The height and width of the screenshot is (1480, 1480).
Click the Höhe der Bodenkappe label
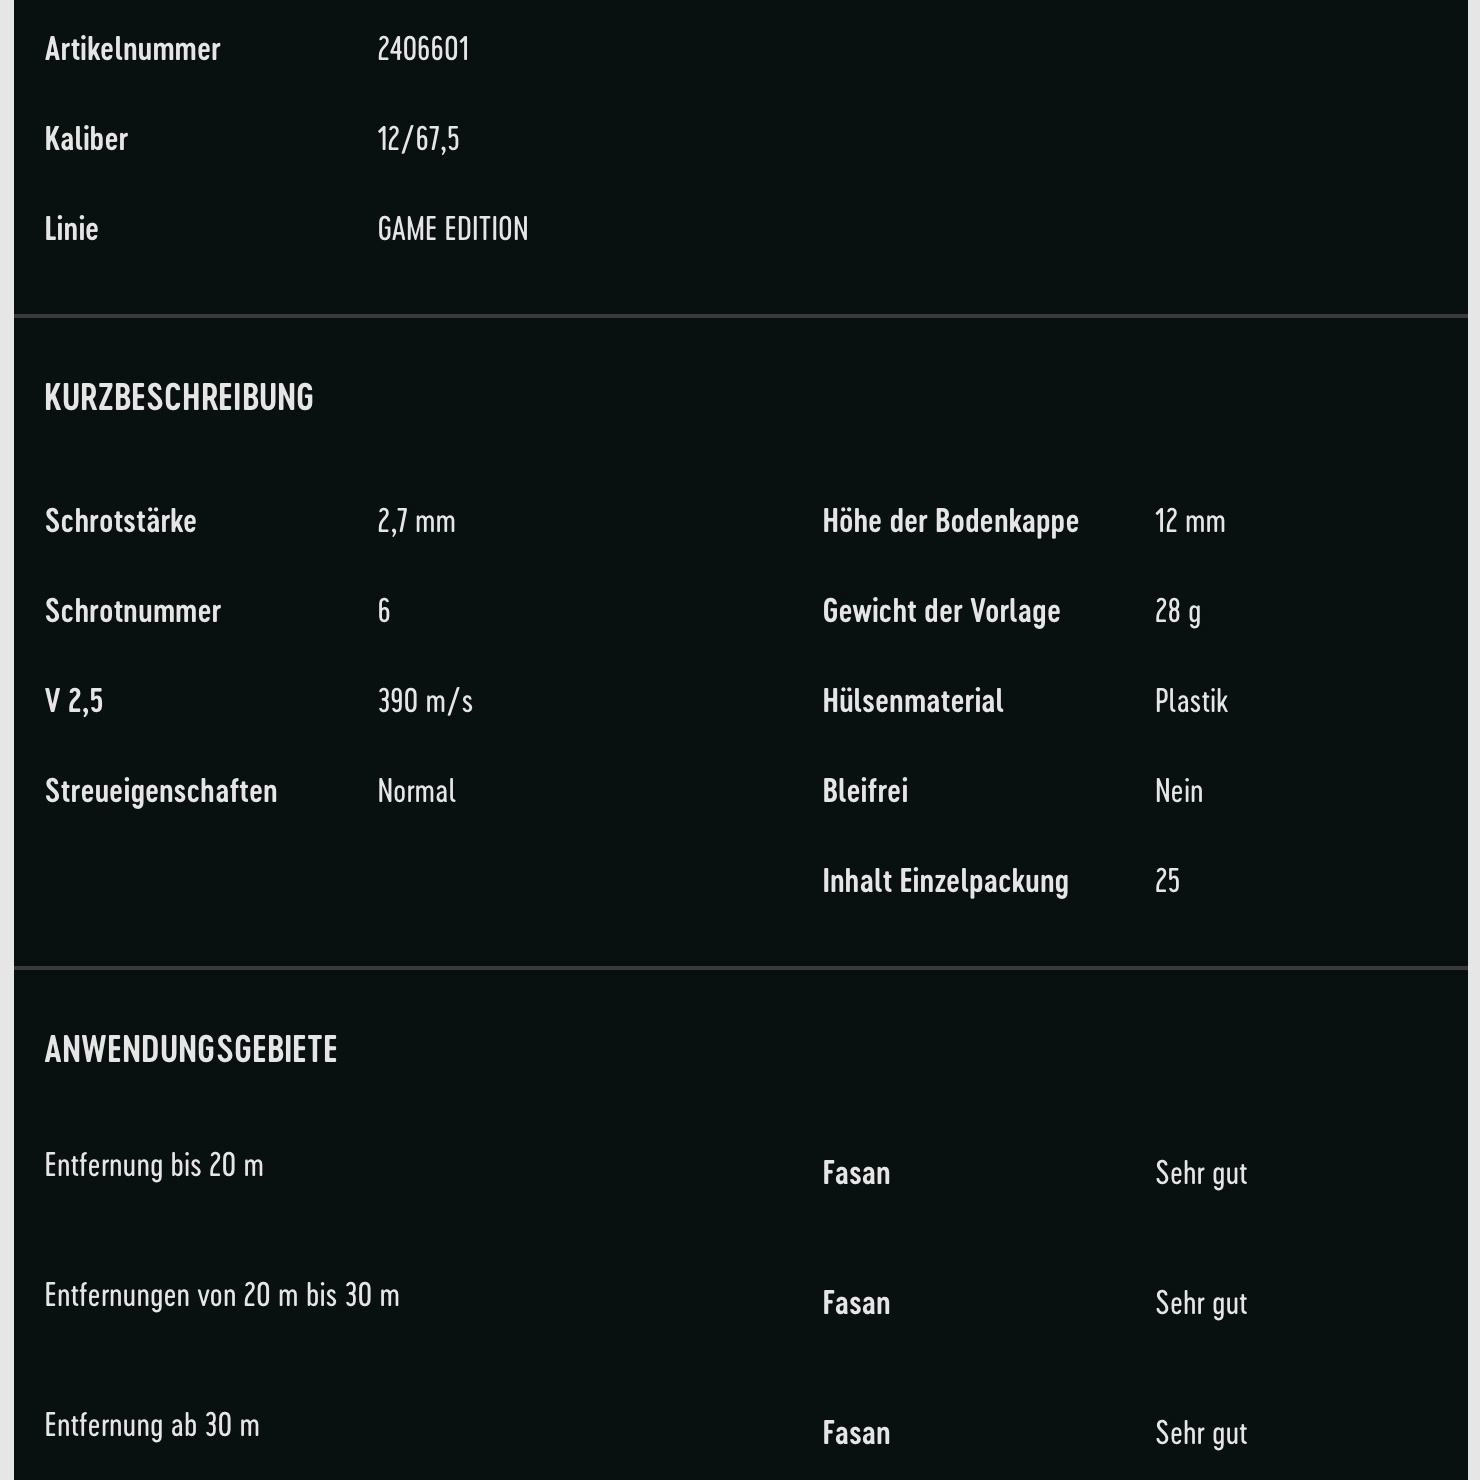[950, 521]
